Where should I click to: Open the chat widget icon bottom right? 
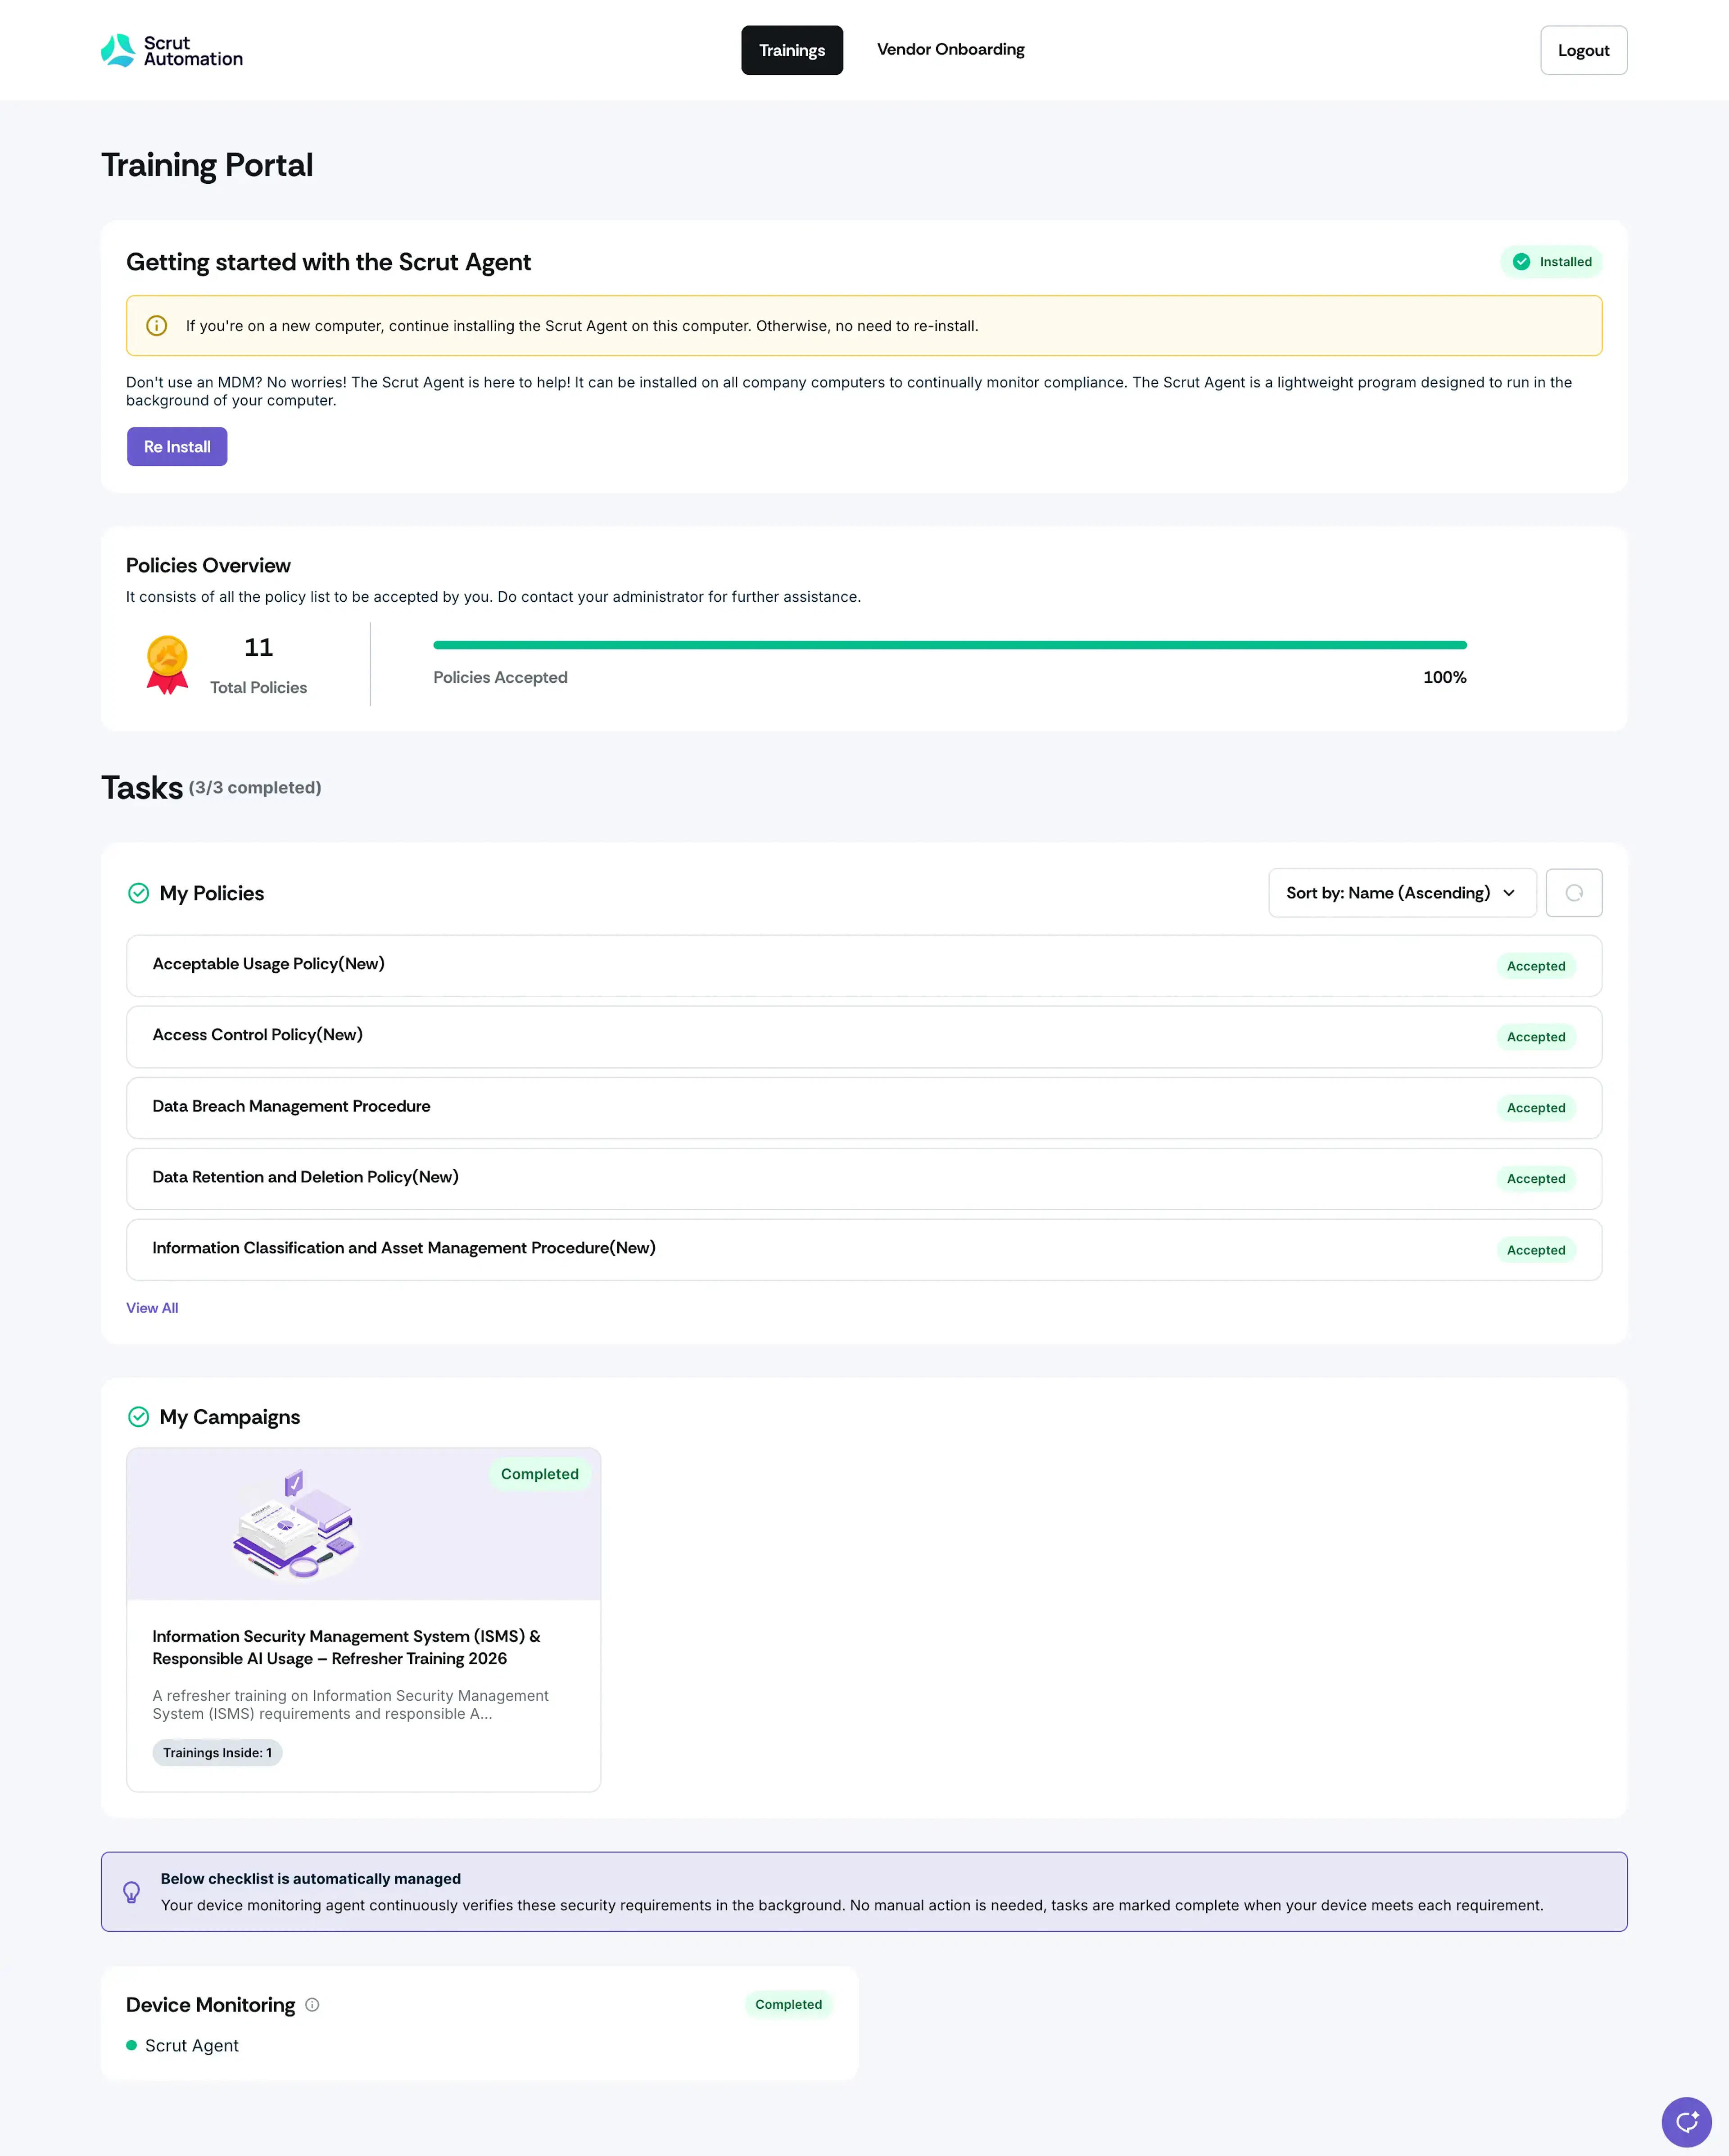point(1687,2122)
